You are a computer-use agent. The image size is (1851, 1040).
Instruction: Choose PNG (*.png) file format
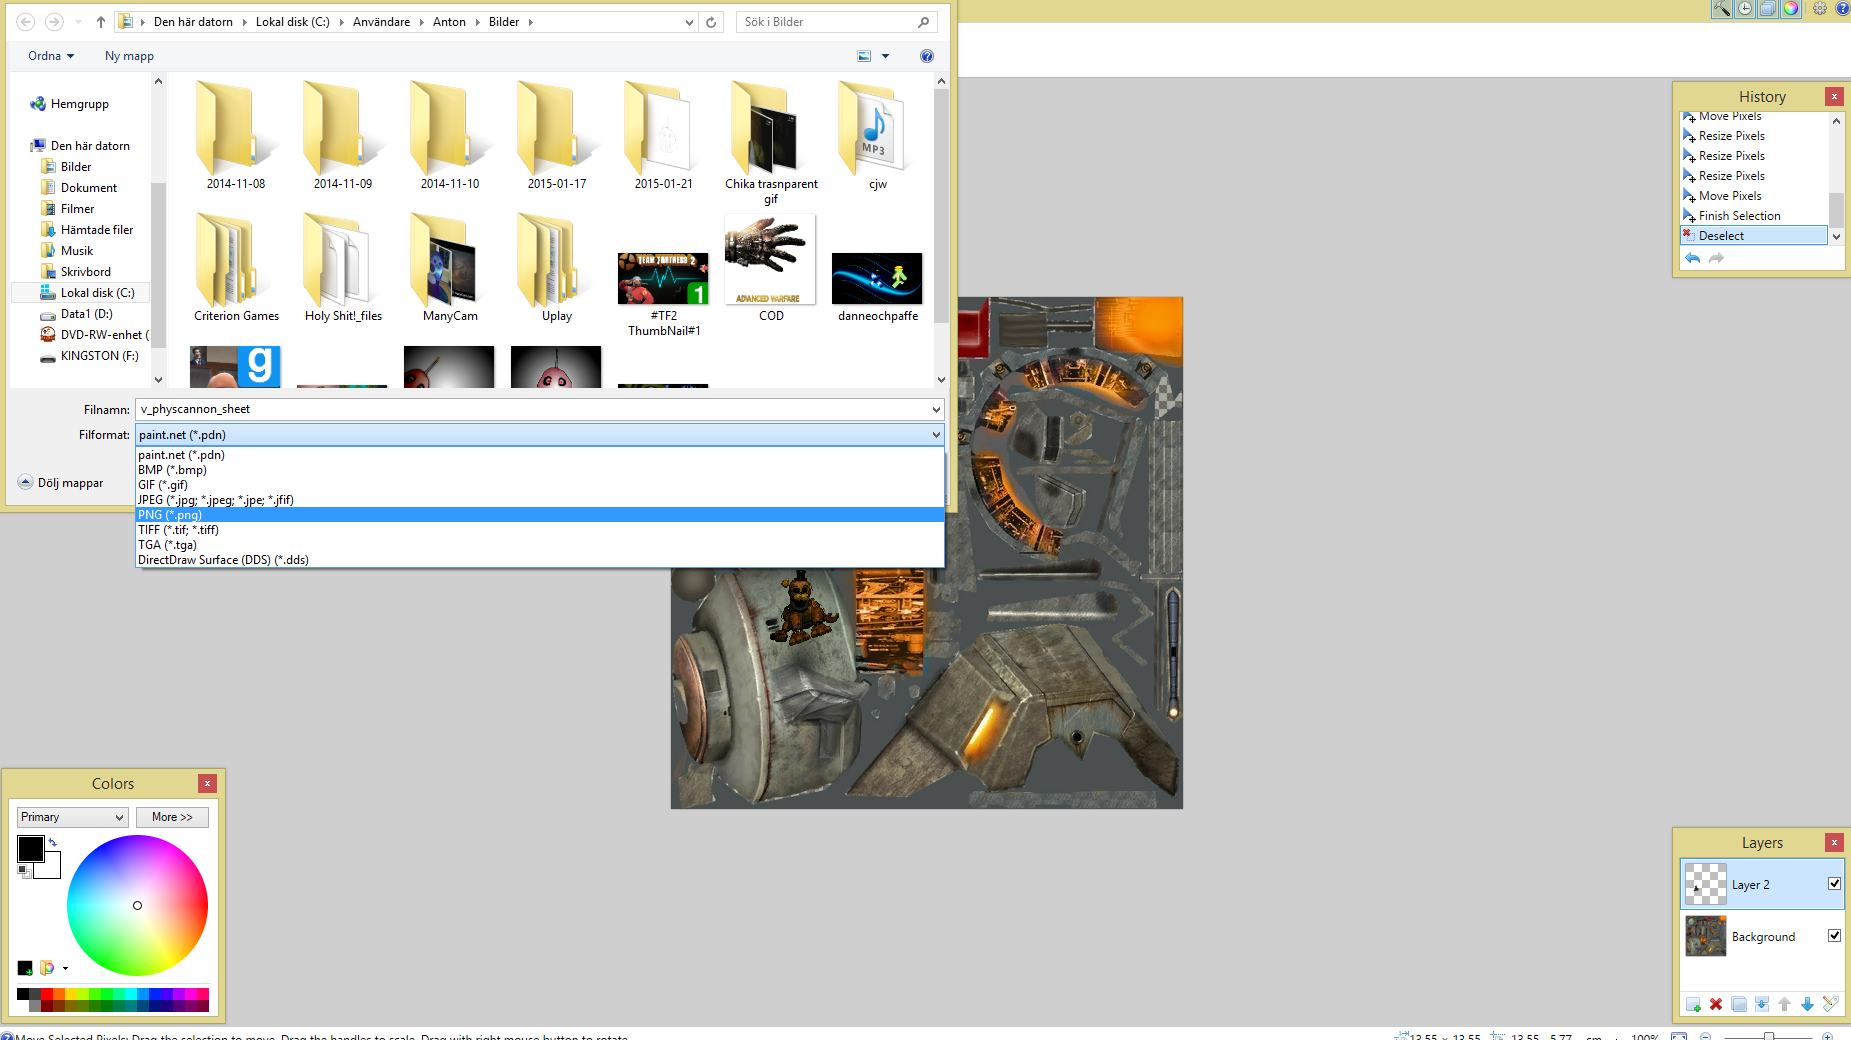click(540, 515)
